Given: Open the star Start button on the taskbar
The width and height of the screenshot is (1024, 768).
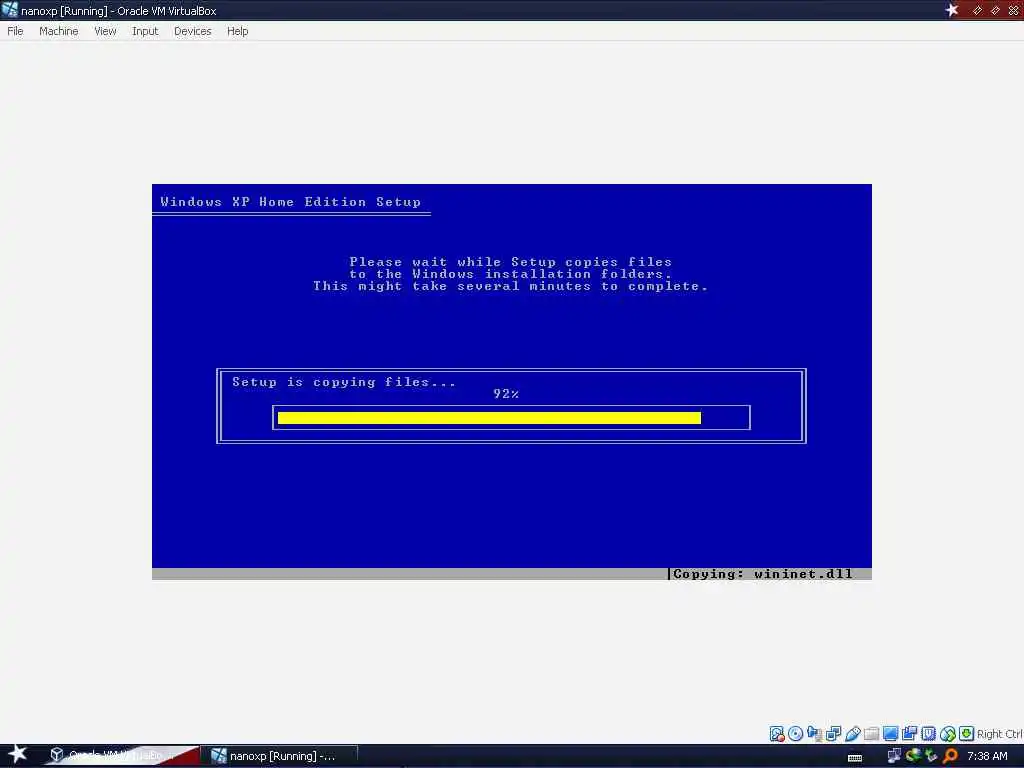Looking at the screenshot, I should tap(17, 754).
